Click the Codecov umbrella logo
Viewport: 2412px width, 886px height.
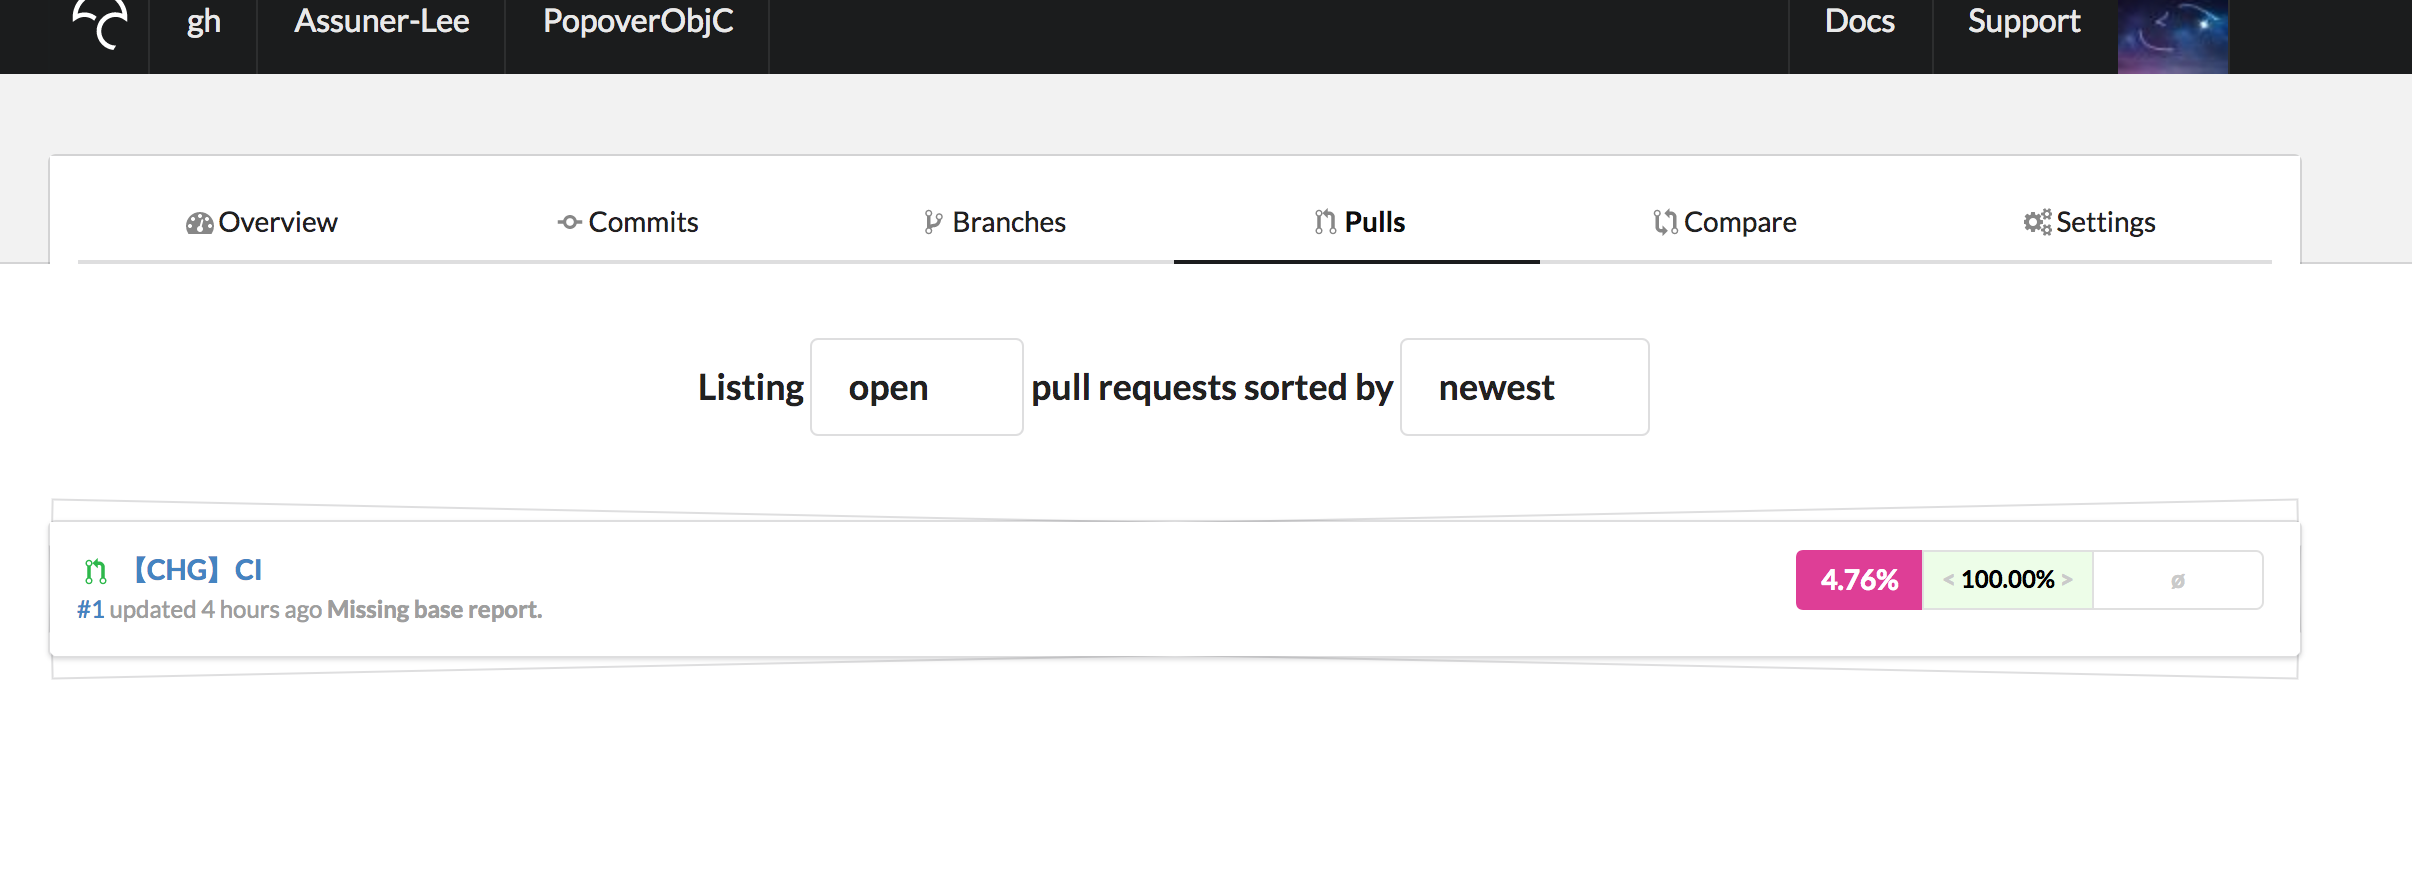coord(100,24)
